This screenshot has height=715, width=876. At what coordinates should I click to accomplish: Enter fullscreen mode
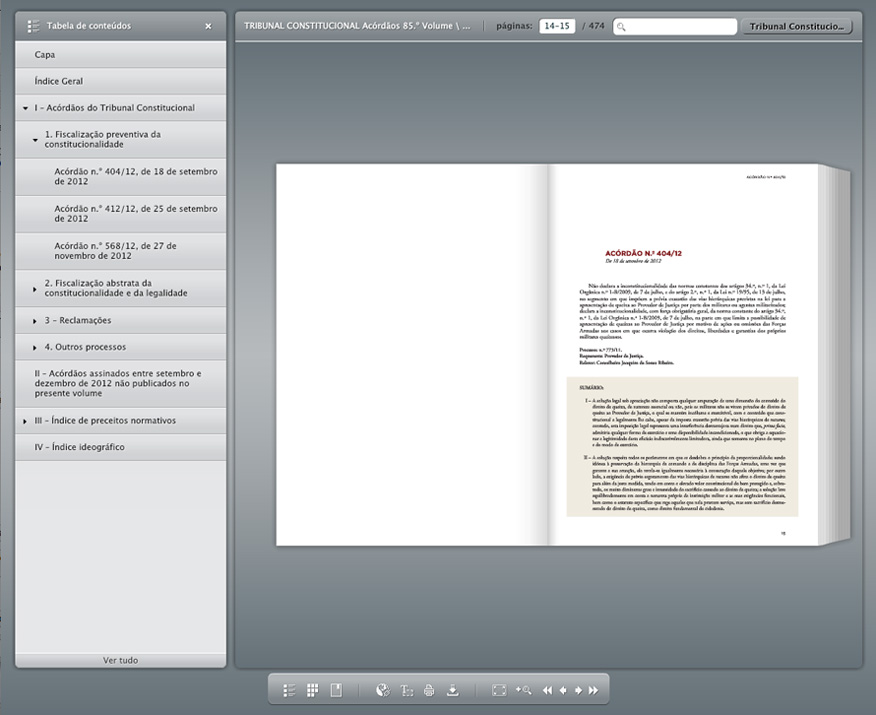tap(499, 690)
